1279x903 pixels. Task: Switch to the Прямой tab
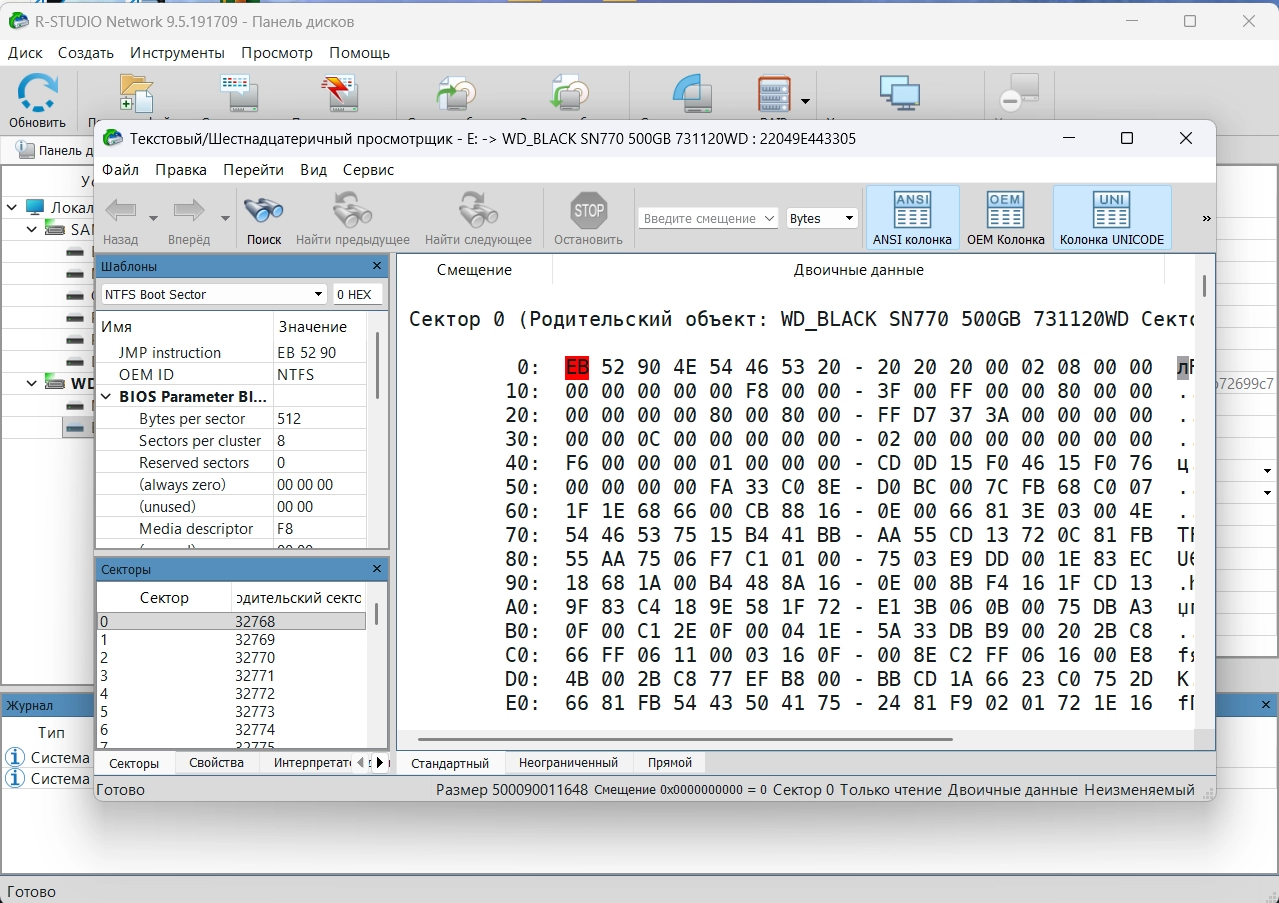[670, 763]
